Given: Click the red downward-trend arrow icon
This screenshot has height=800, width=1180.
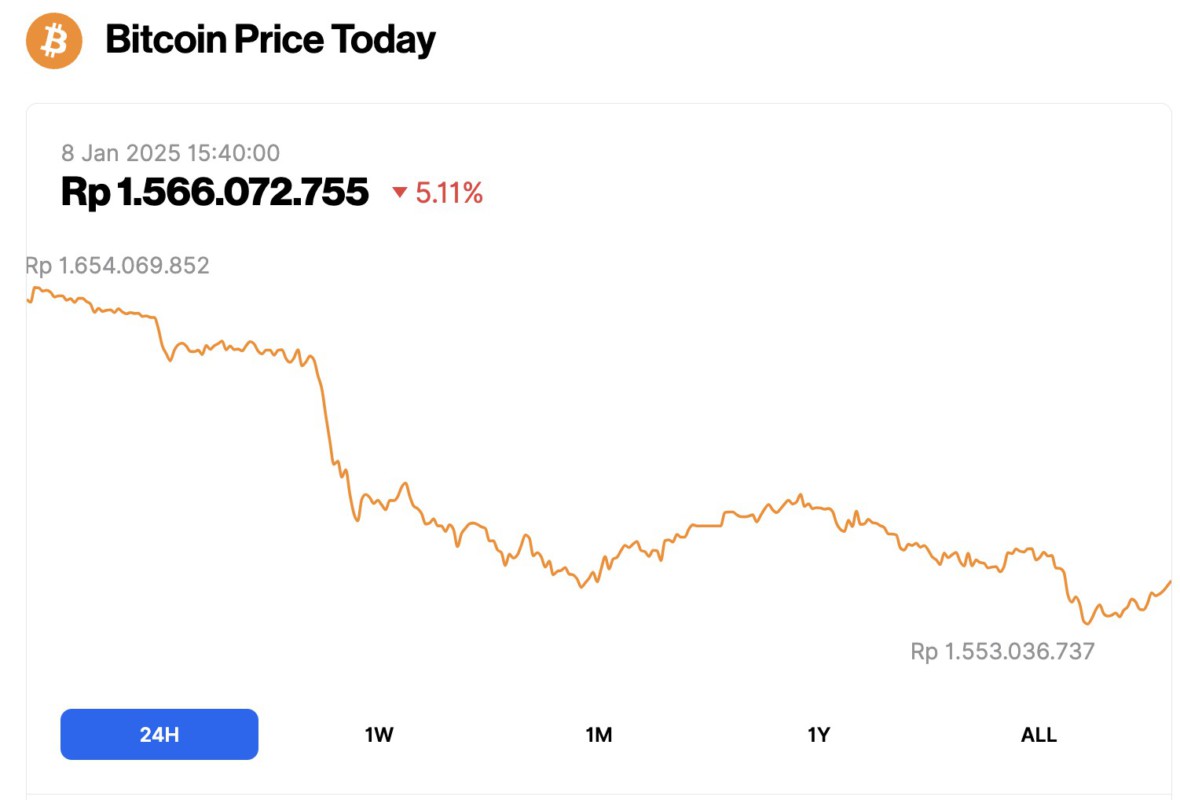Looking at the screenshot, I should click(x=400, y=192).
